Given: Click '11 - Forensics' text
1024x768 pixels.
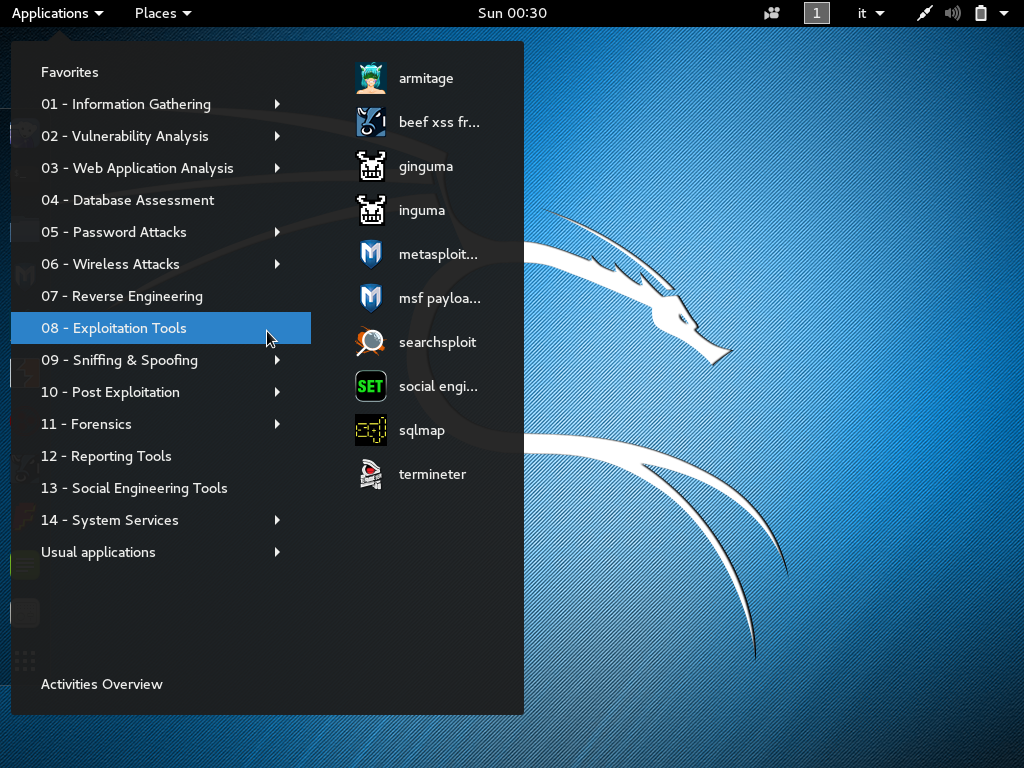Looking at the screenshot, I should (86, 424).
